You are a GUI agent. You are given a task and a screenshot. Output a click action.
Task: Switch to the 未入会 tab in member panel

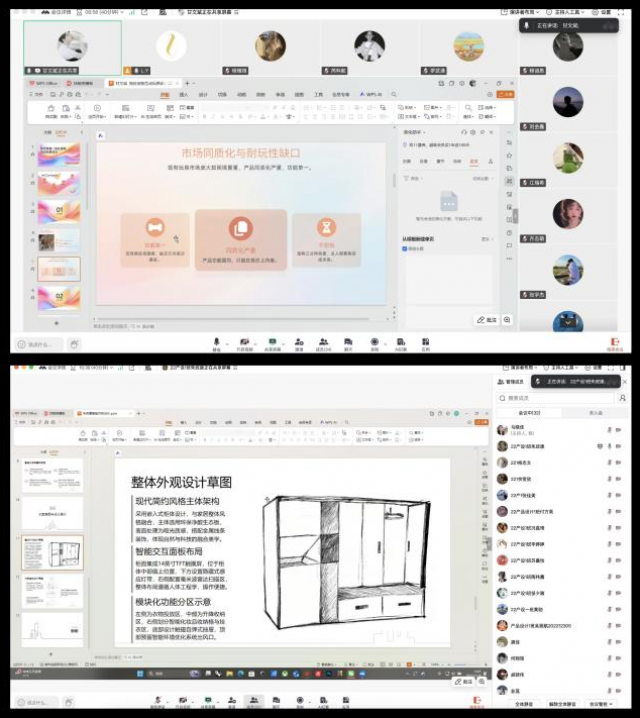click(595, 412)
